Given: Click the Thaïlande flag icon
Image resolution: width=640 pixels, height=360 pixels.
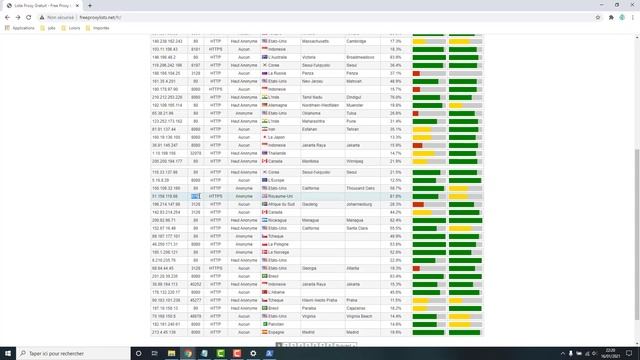Looking at the screenshot, I should click(264, 153).
